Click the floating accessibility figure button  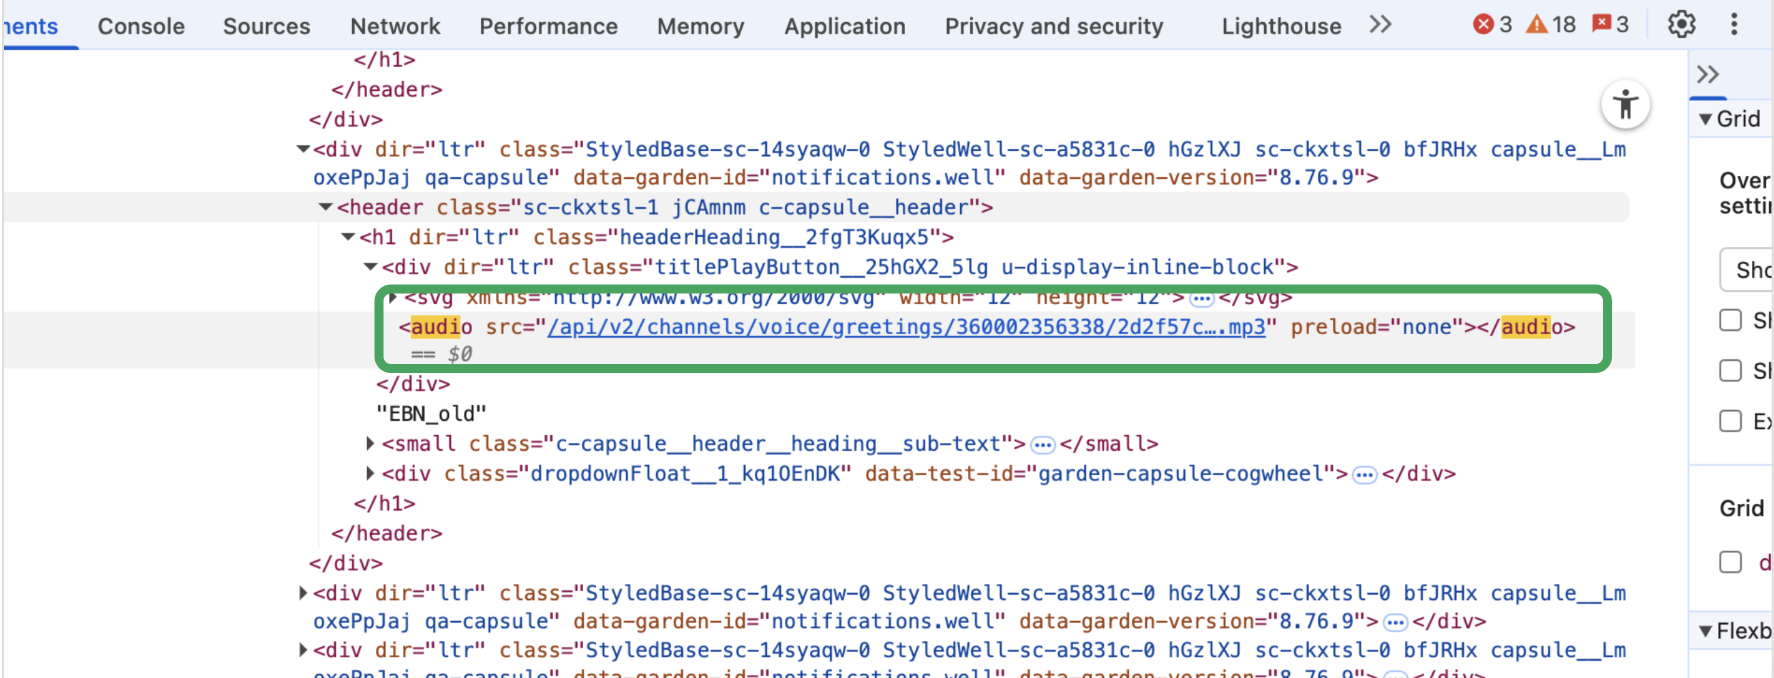pyautogui.click(x=1625, y=104)
